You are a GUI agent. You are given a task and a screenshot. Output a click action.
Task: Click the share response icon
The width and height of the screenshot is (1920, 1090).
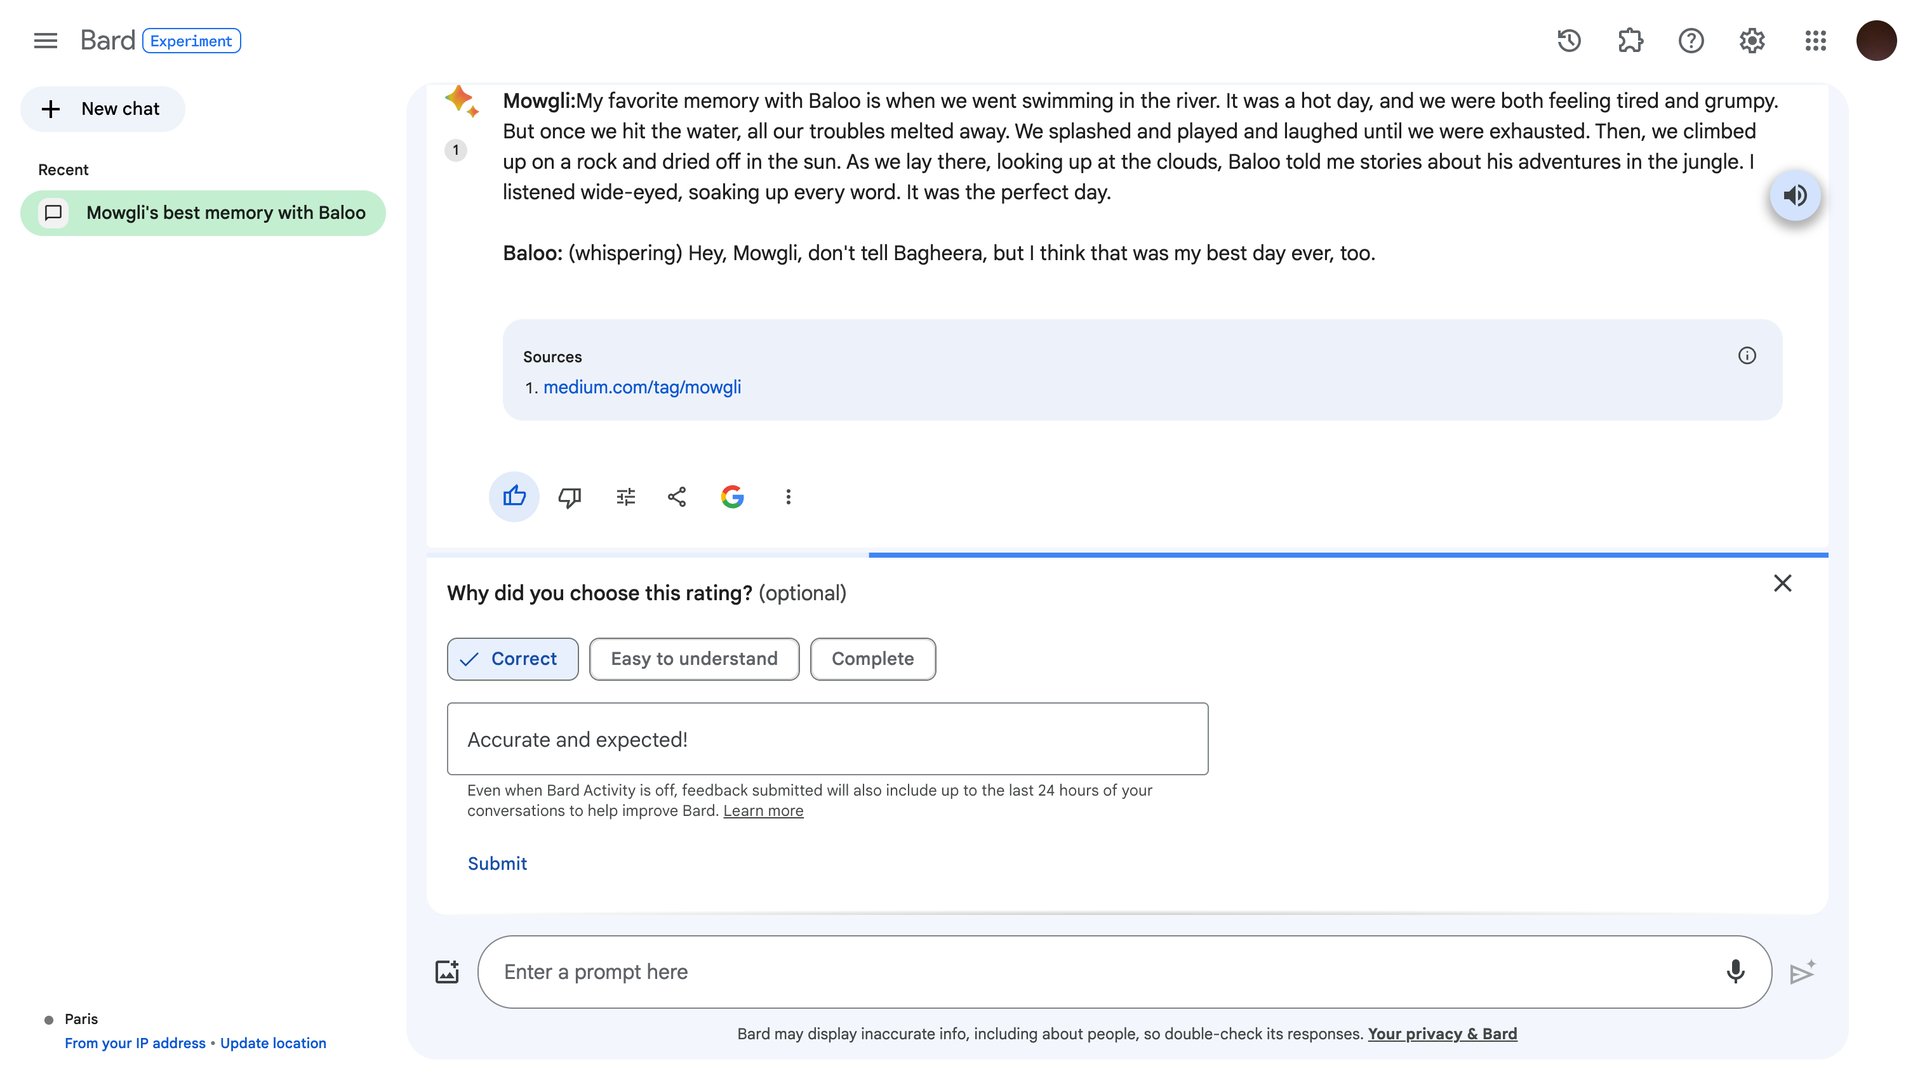click(x=677, y=497)
